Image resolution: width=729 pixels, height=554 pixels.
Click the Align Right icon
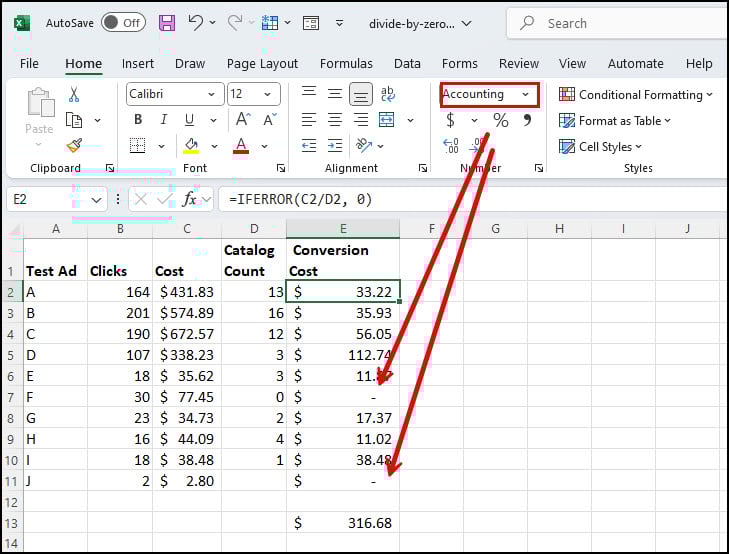pyautogui.click(x=361, y=120)
